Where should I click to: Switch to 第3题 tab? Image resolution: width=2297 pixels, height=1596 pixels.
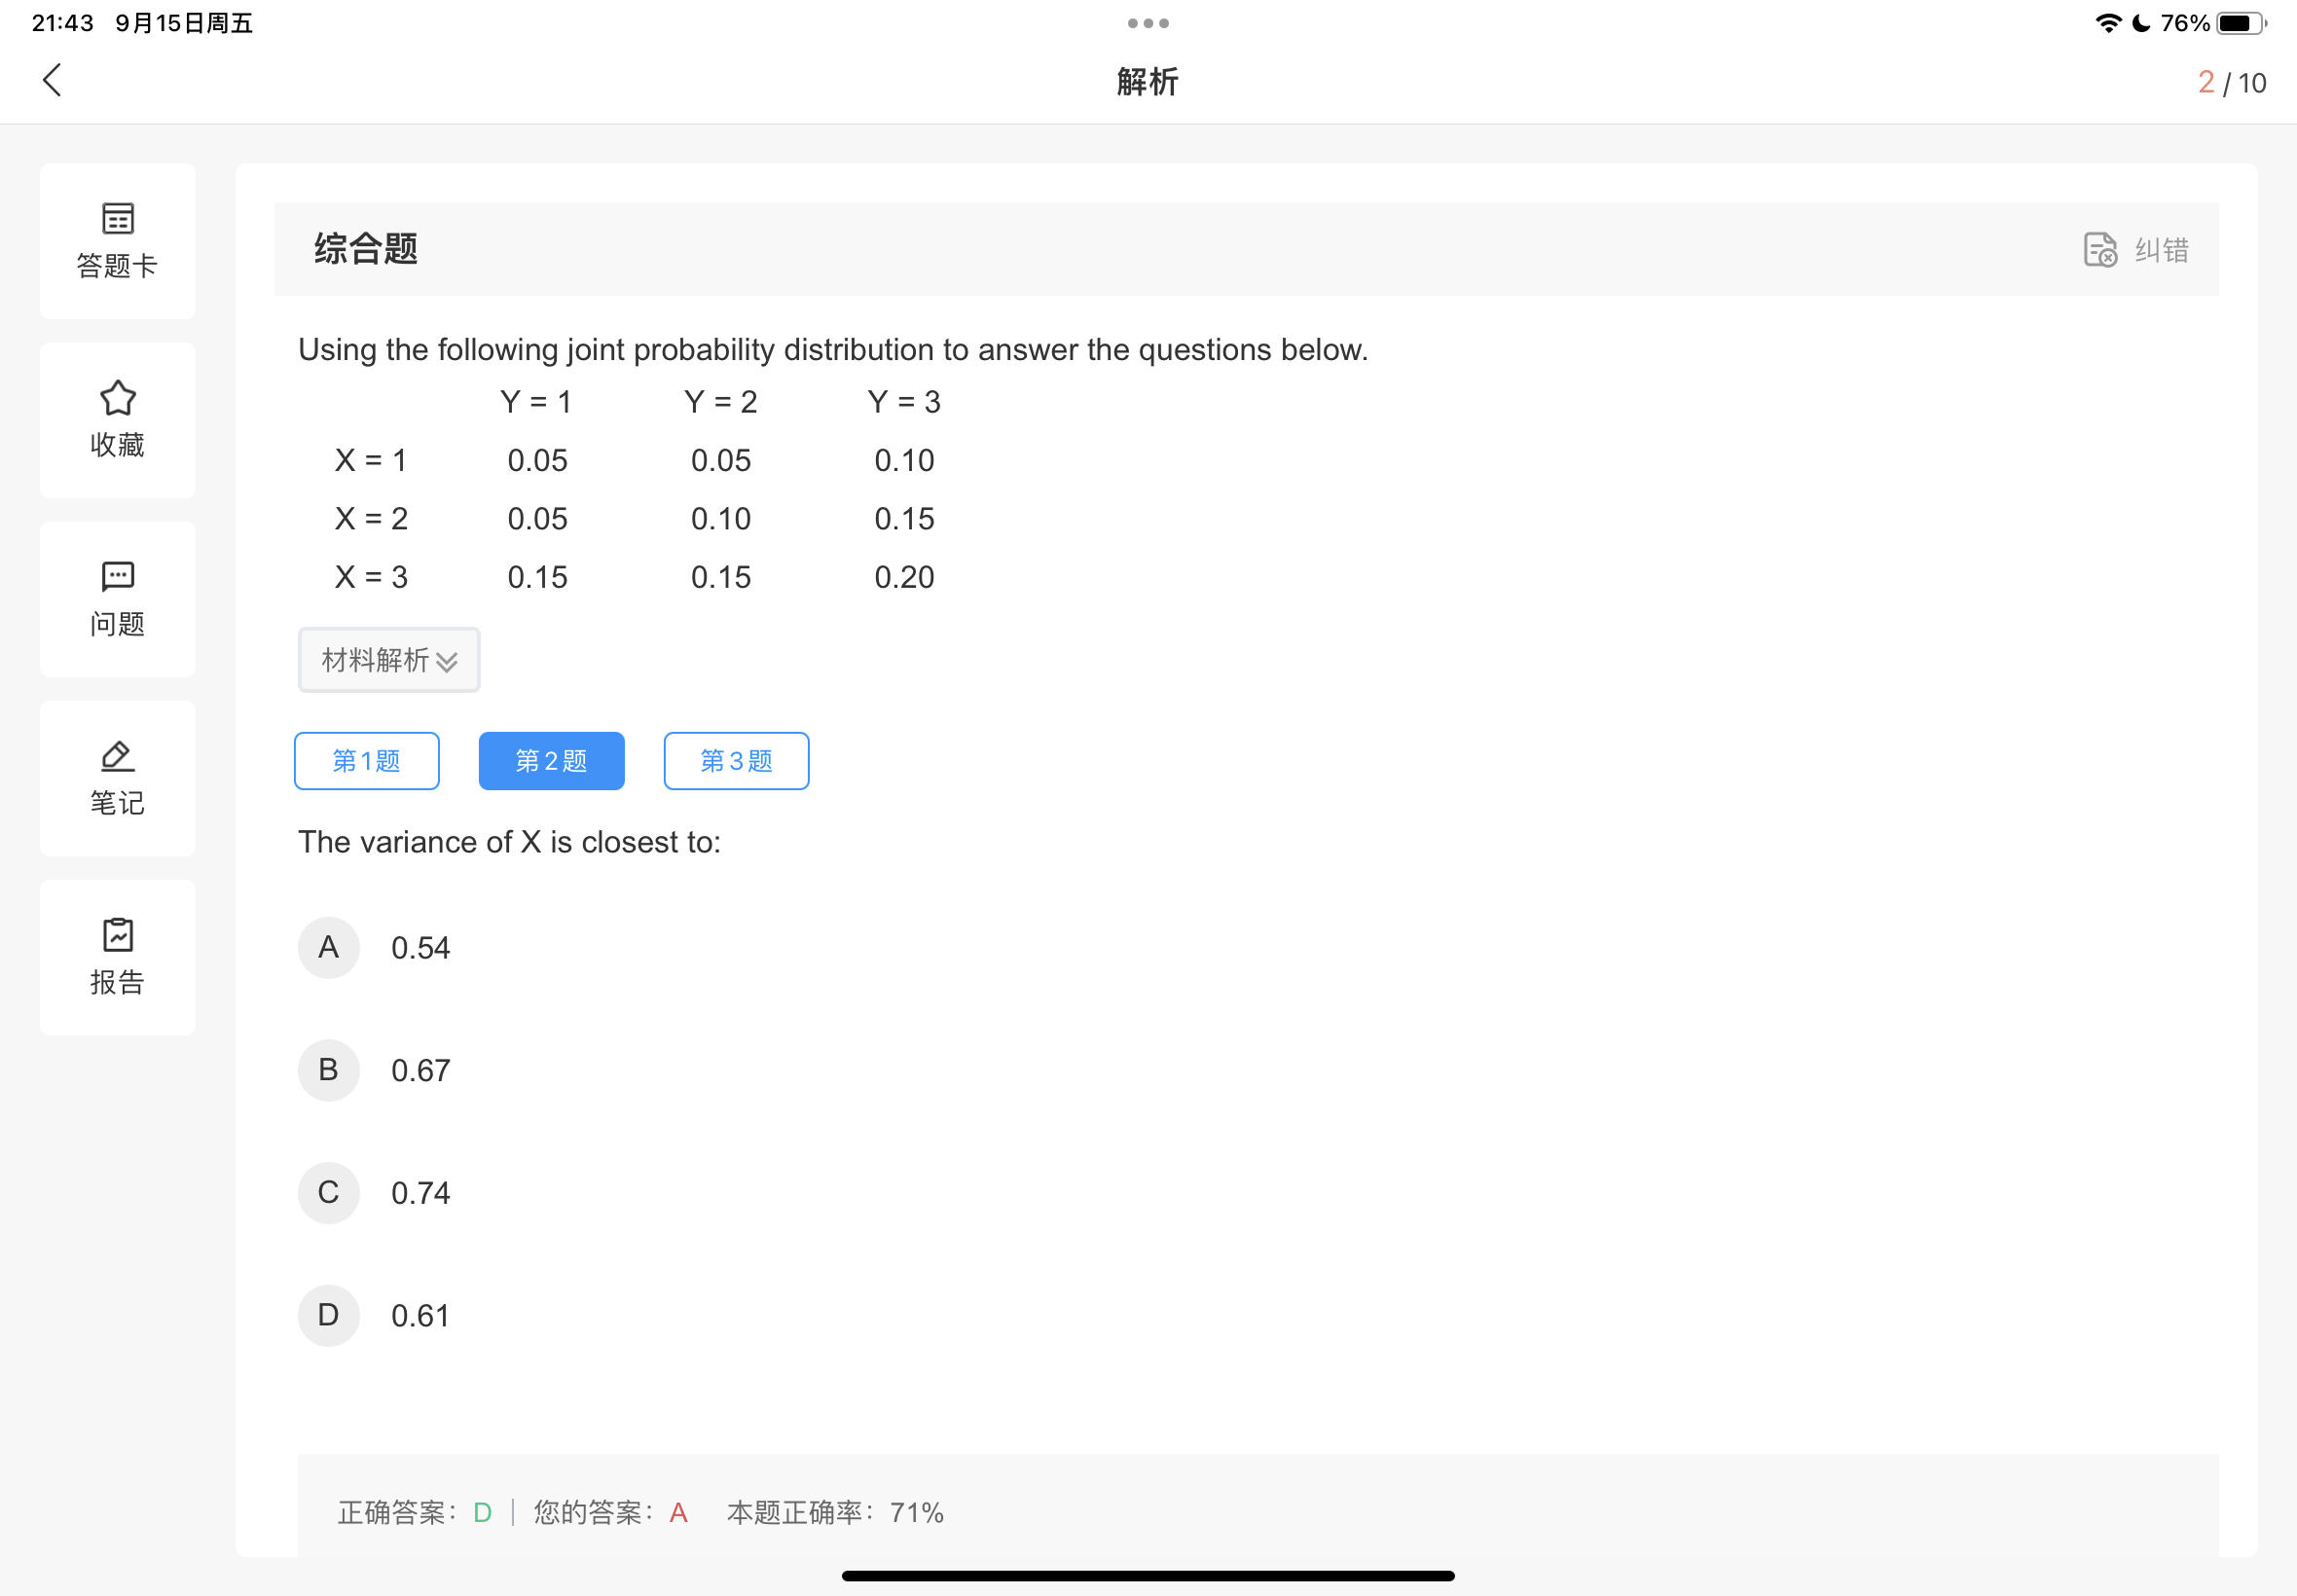(x=736, y=761)
